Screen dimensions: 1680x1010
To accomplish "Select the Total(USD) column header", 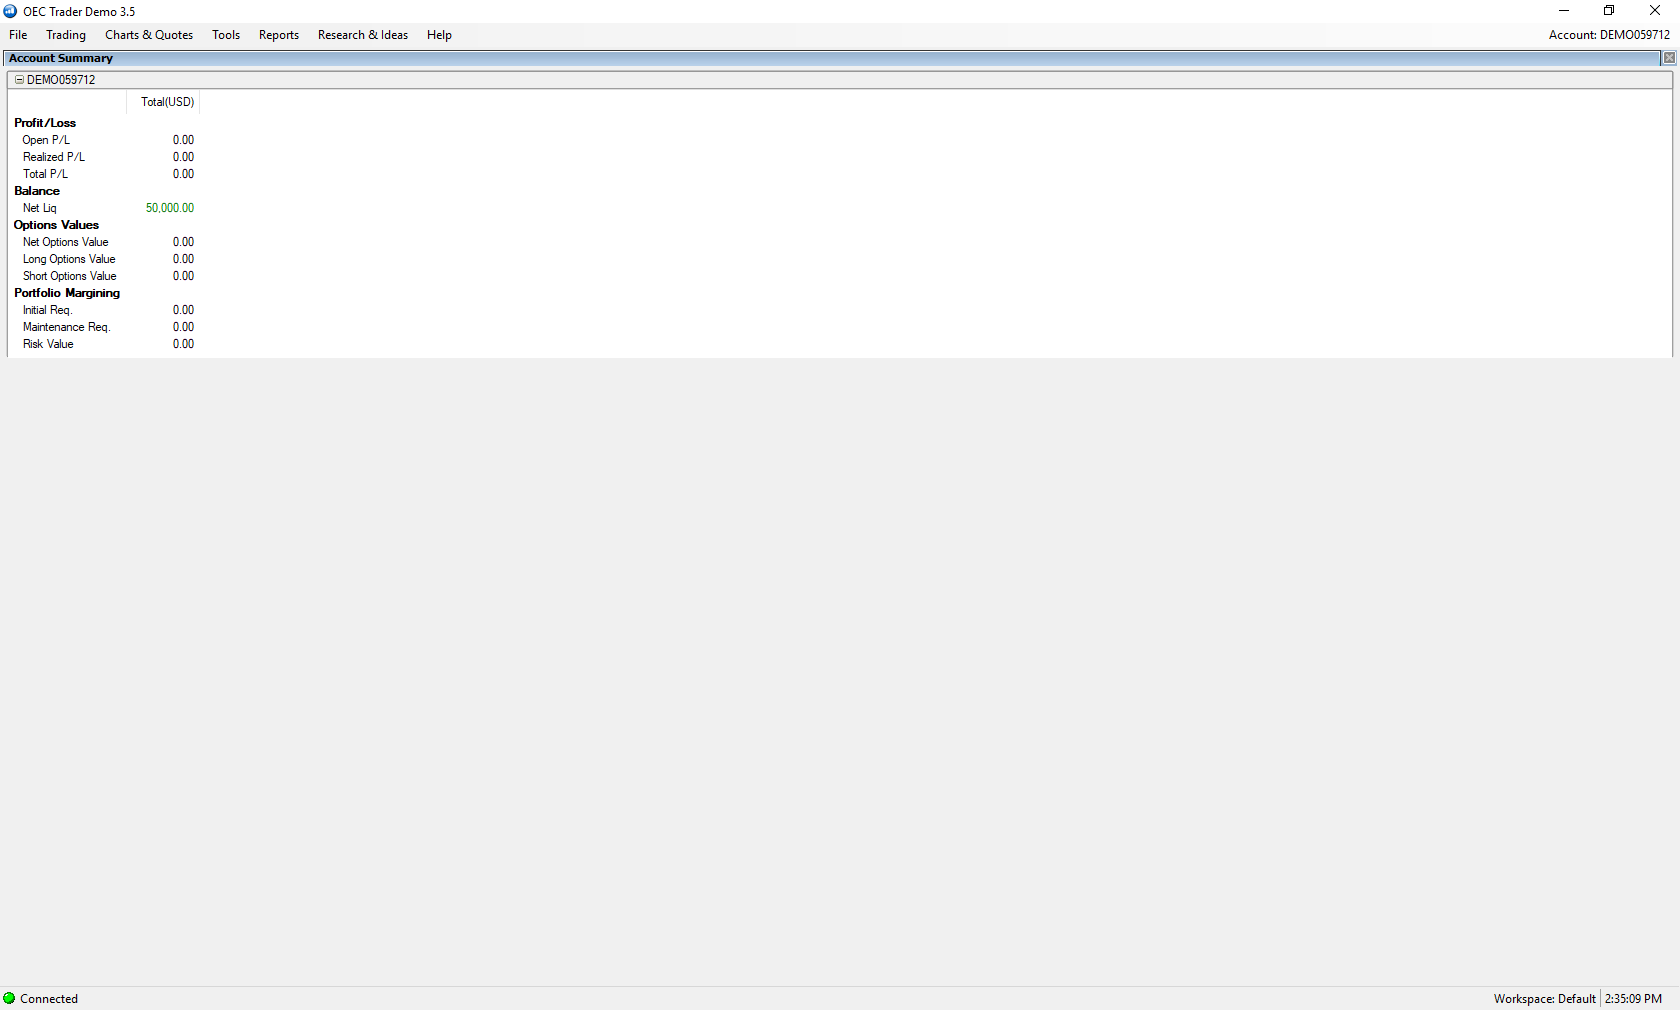I will 167,102.
